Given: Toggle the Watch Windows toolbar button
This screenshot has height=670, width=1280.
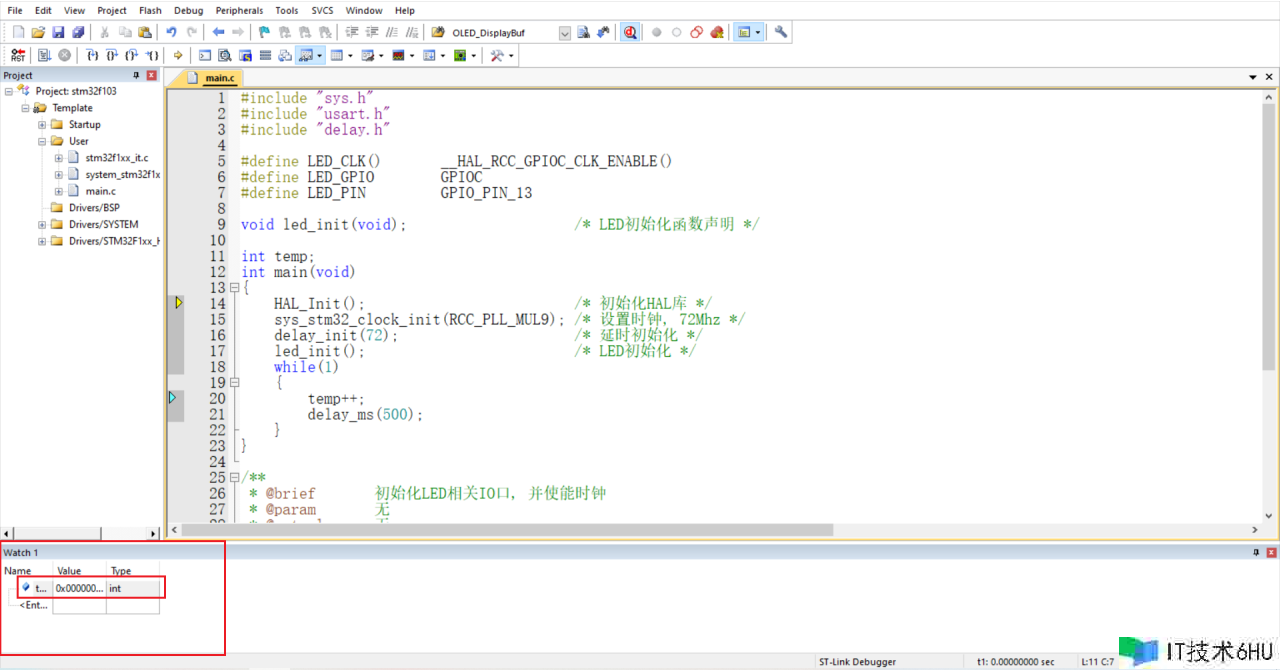Looking at the screenshot, I should [x=306, y=56].
